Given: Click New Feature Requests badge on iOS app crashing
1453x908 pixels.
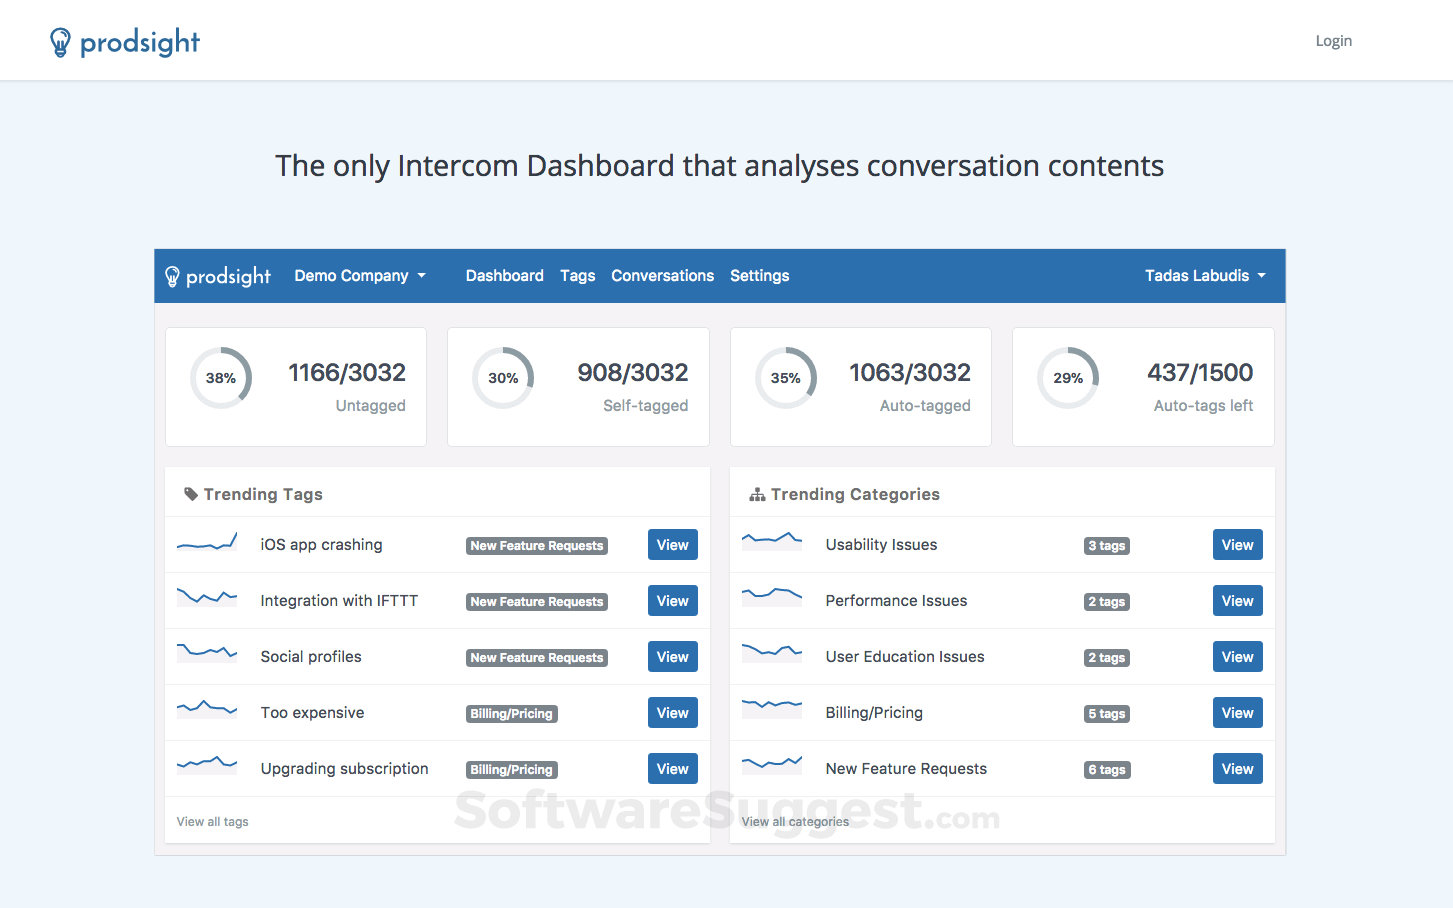Looking at the screenshot, I should pyautogui.click(x=537, y=546).
